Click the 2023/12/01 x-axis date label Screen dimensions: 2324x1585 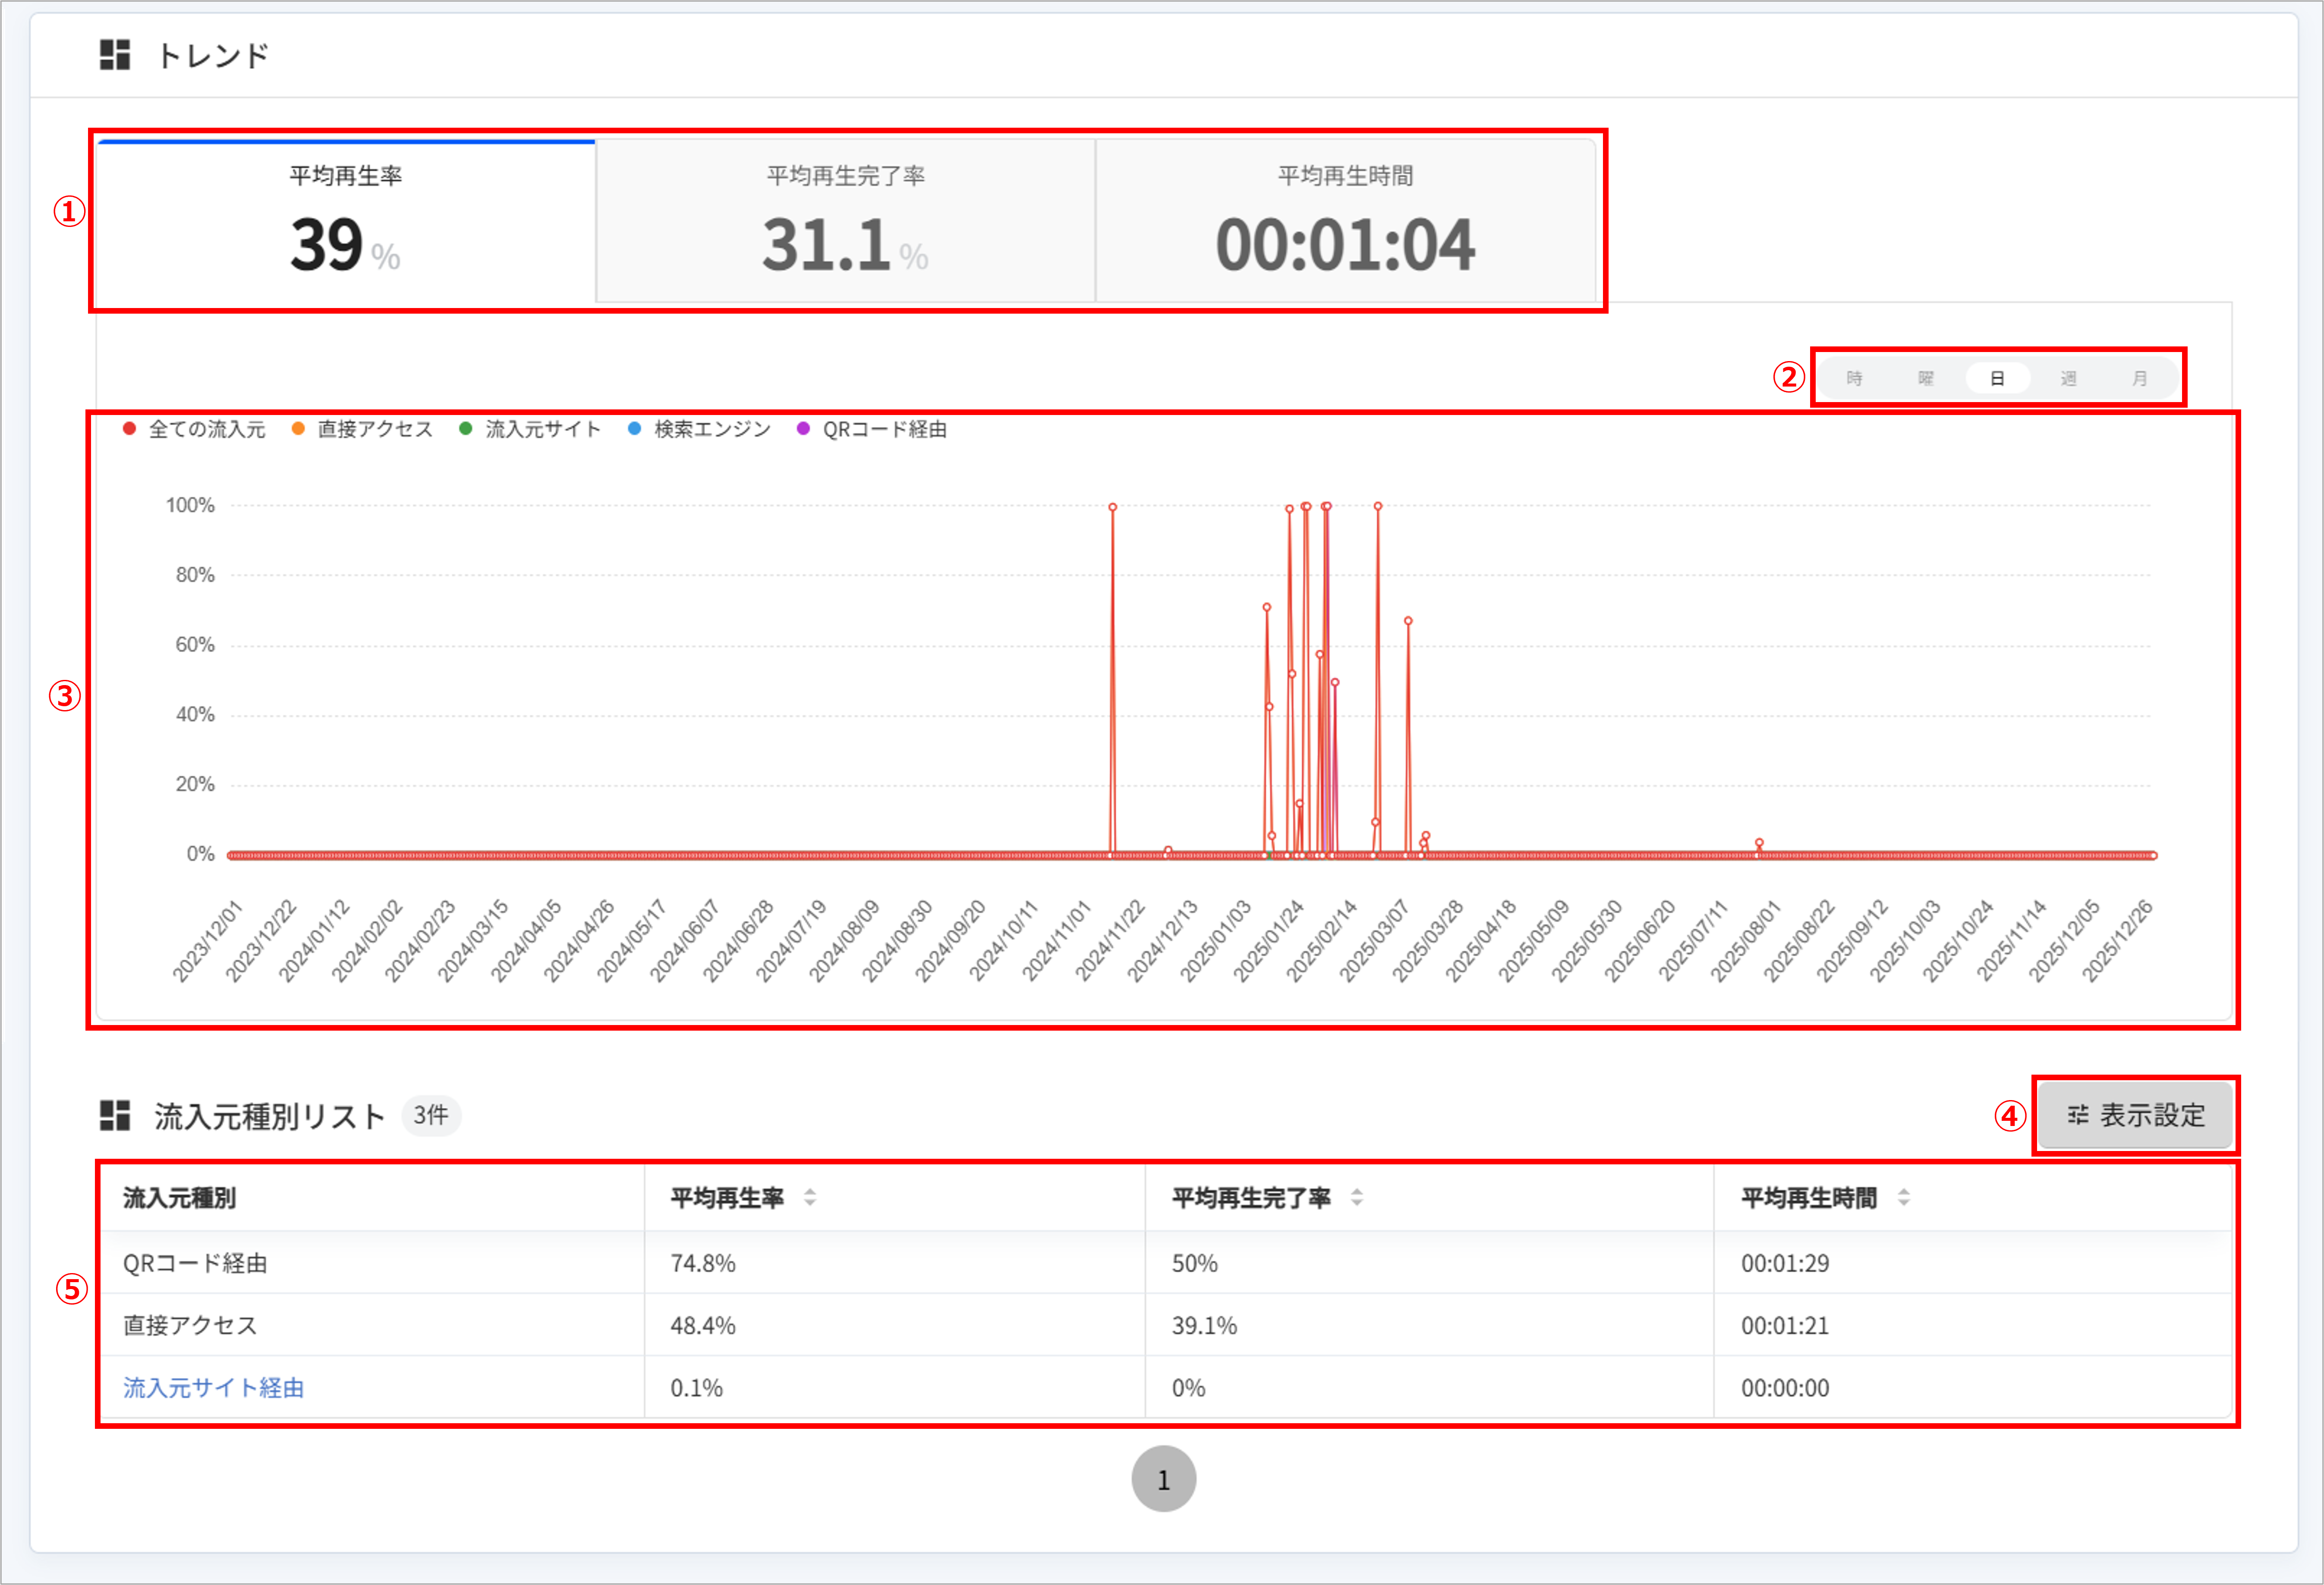pyautogui.click(x=207, y=940)
